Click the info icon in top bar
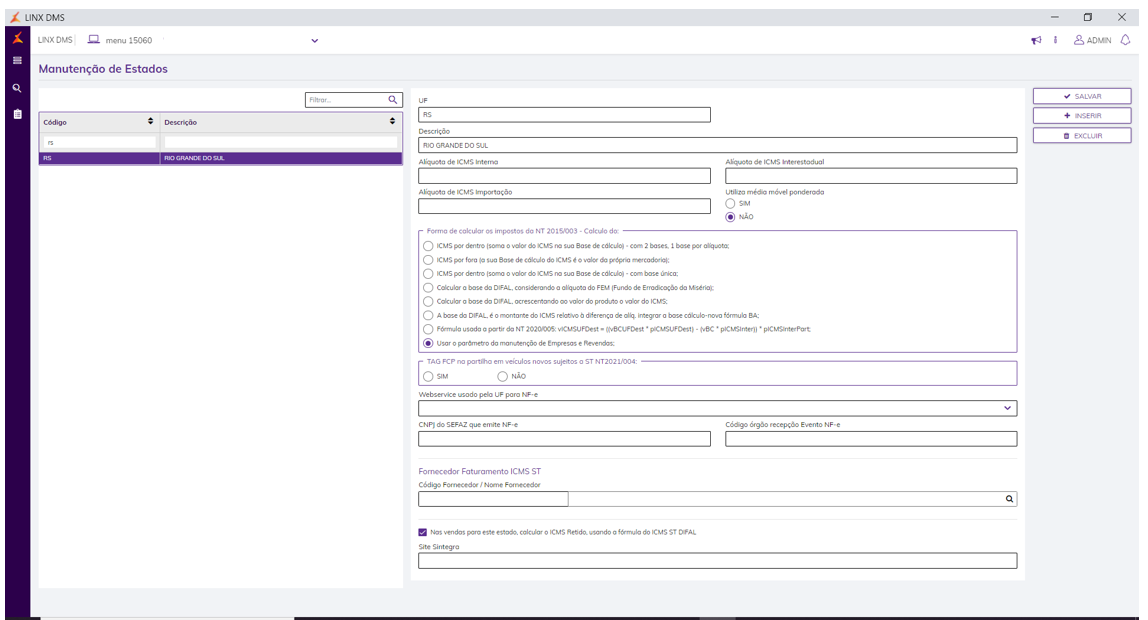 tap(1055, 40)
